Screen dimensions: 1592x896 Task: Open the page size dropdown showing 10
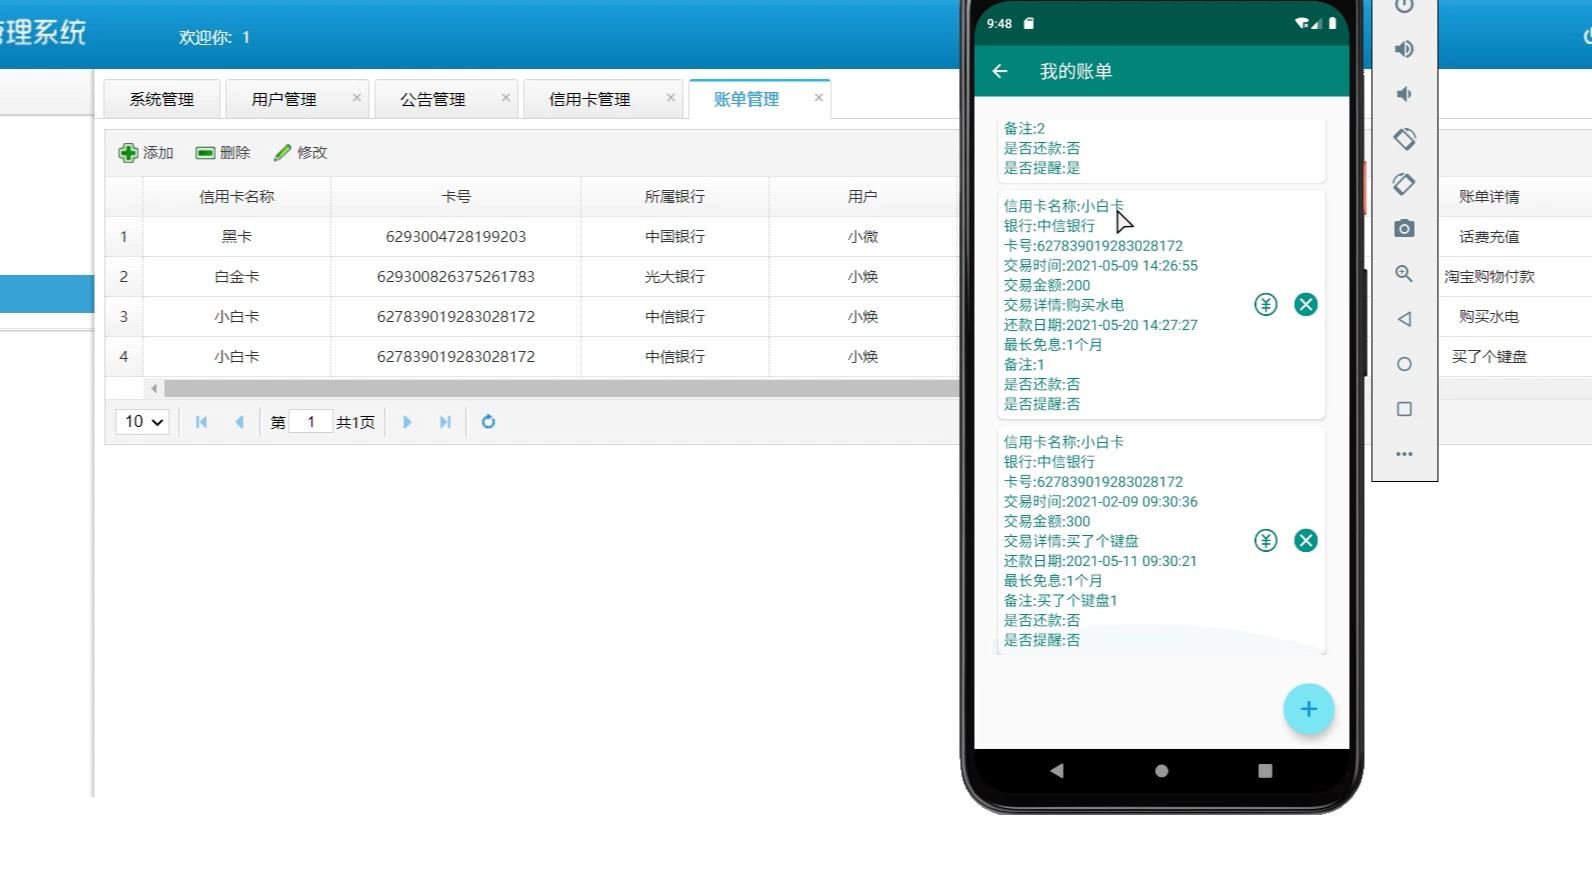[142, 422]
